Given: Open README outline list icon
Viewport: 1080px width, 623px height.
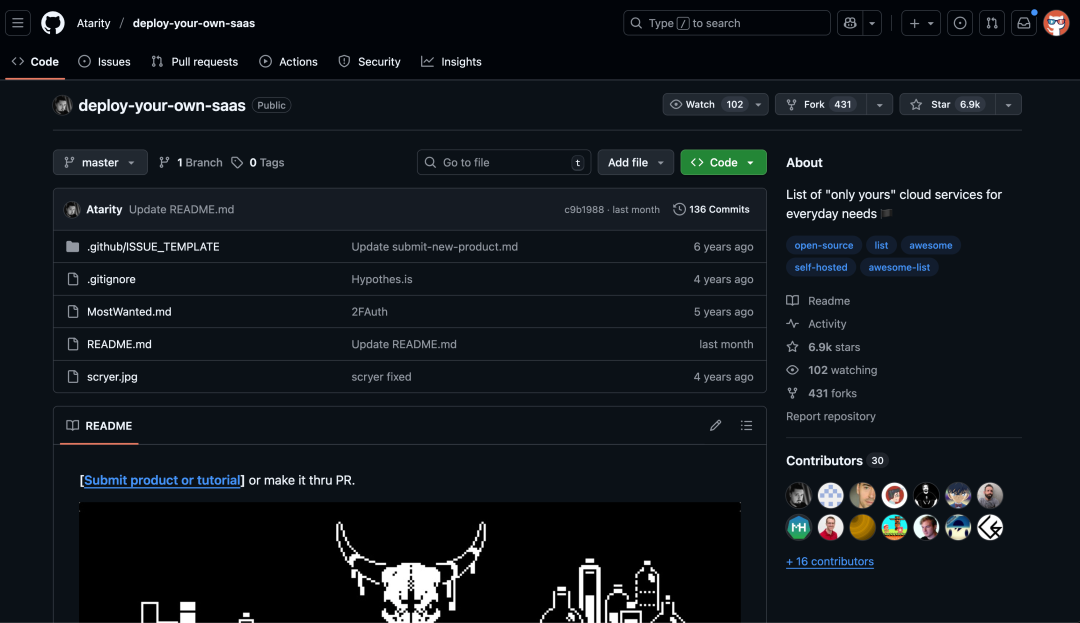Looking at the screenshot, I should (746, 425).
